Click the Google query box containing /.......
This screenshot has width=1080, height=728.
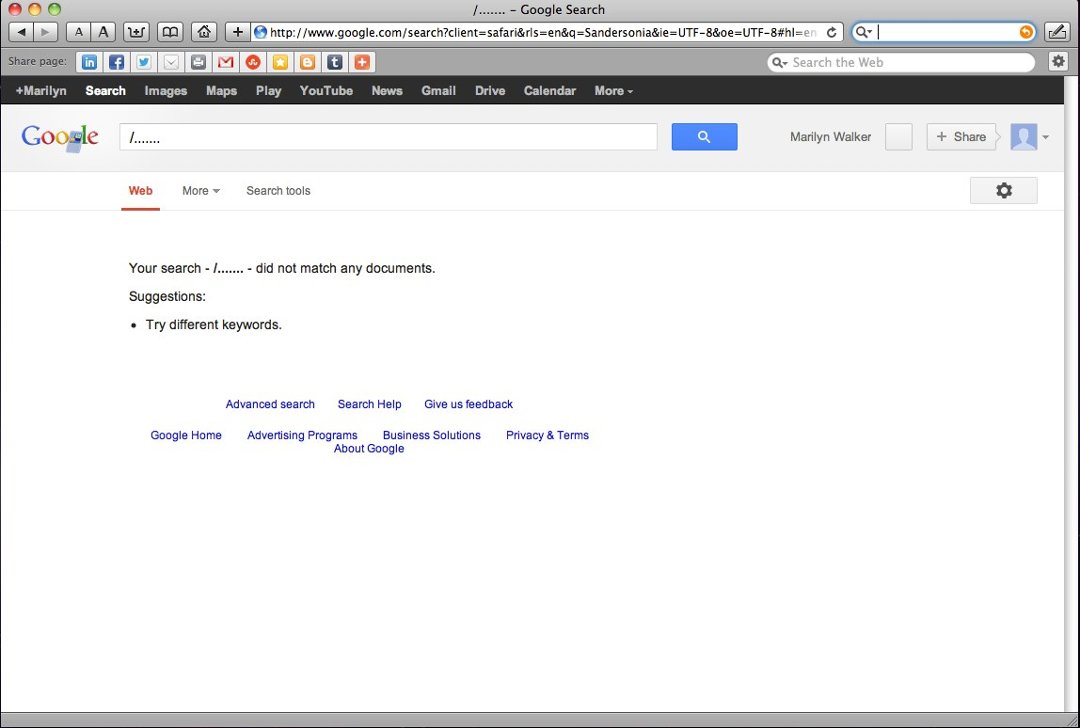tap(388, 137)
